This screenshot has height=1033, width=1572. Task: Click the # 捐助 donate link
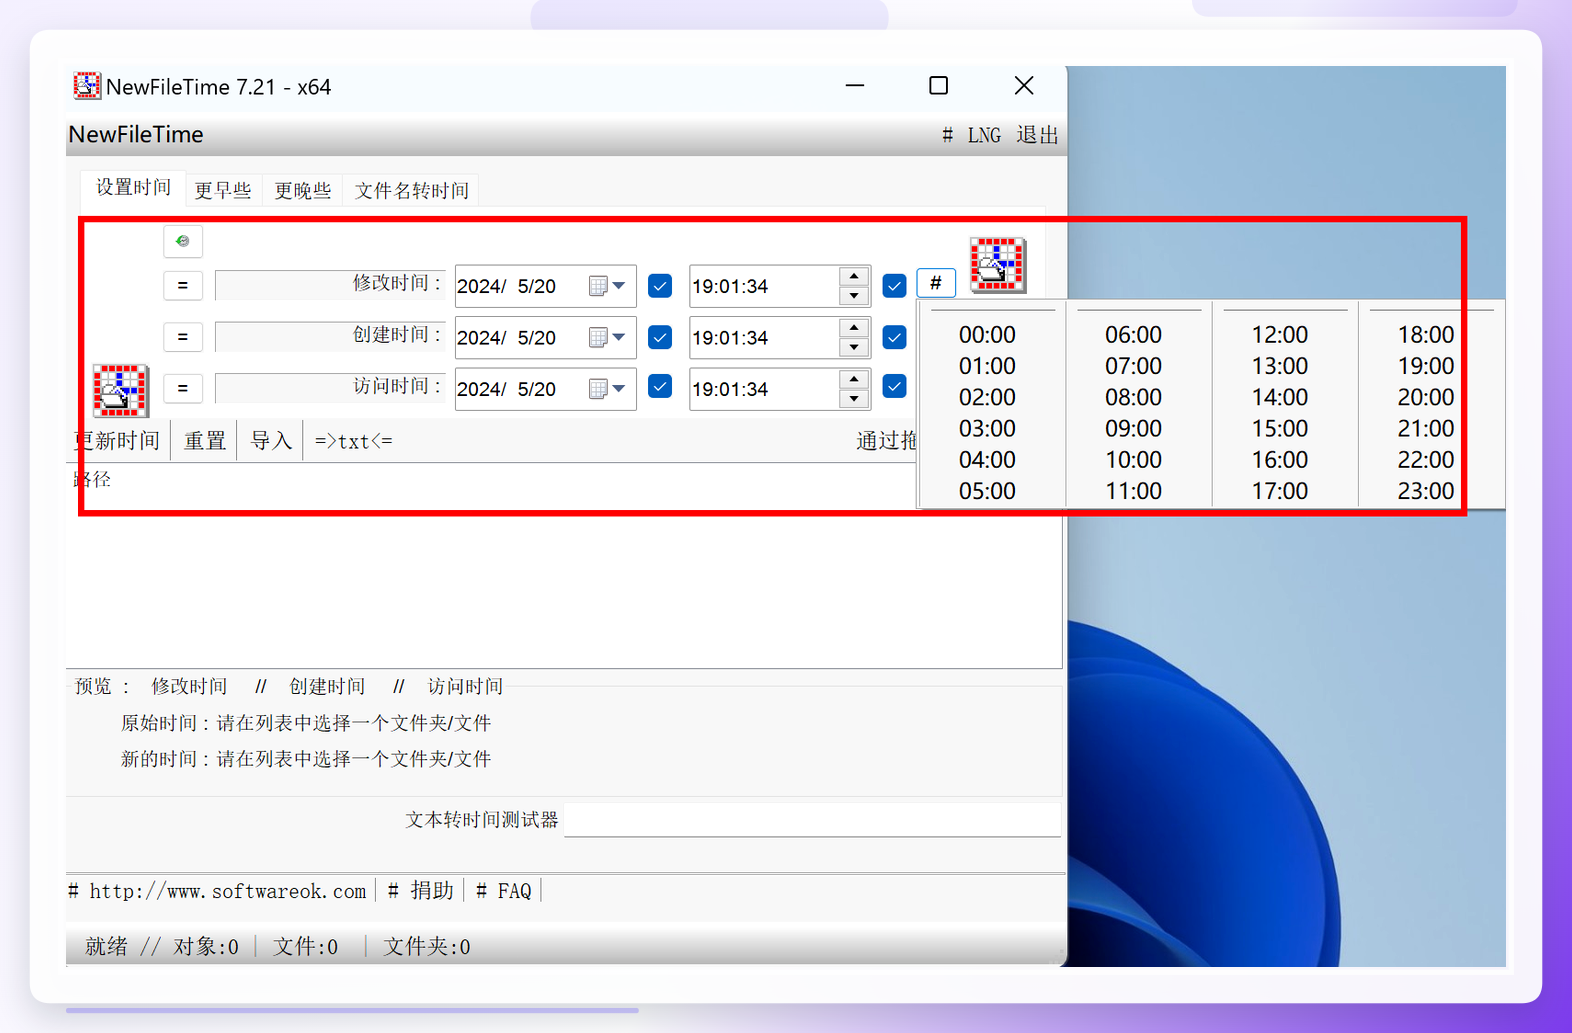click(421, 891)
